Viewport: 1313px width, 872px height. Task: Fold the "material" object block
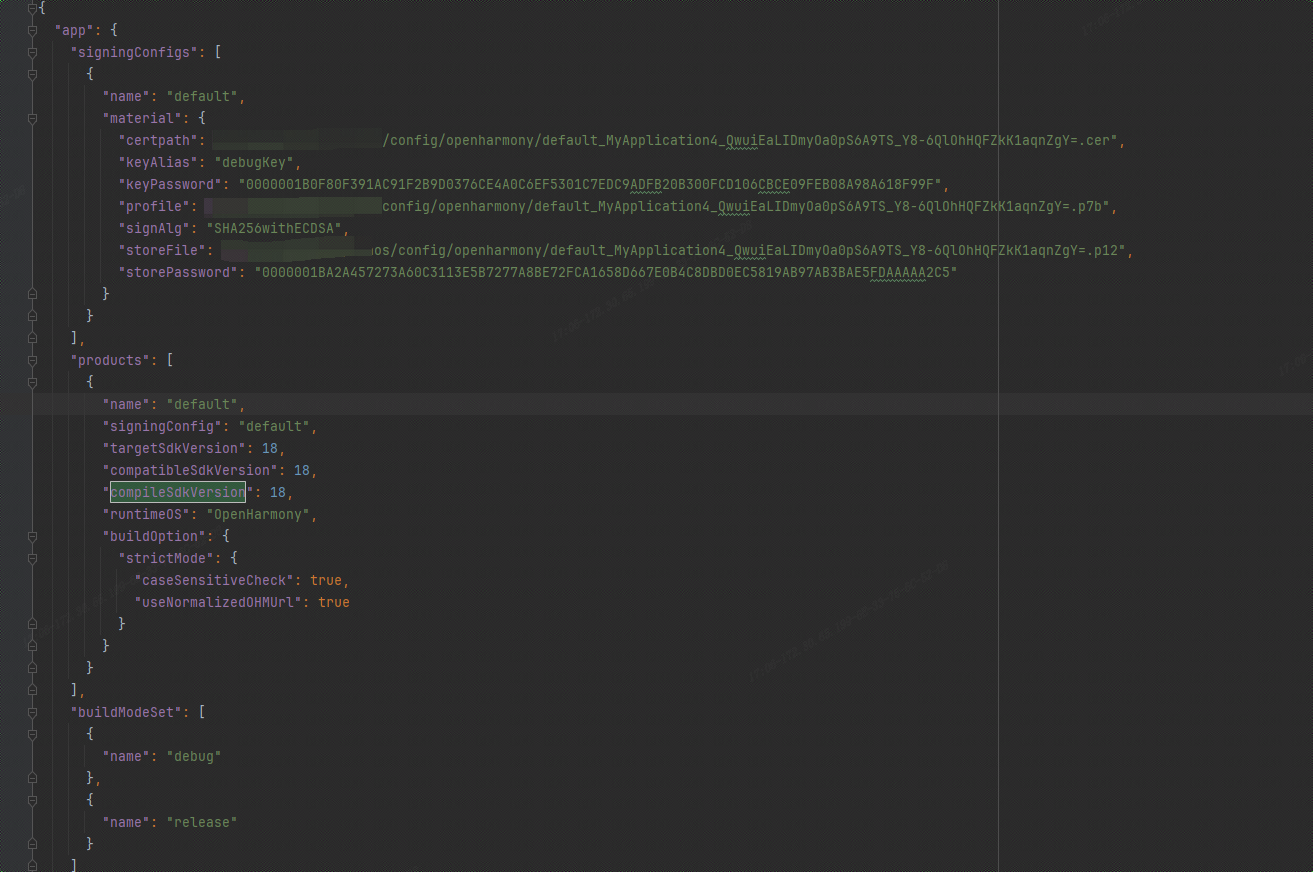tap(33, 118)
